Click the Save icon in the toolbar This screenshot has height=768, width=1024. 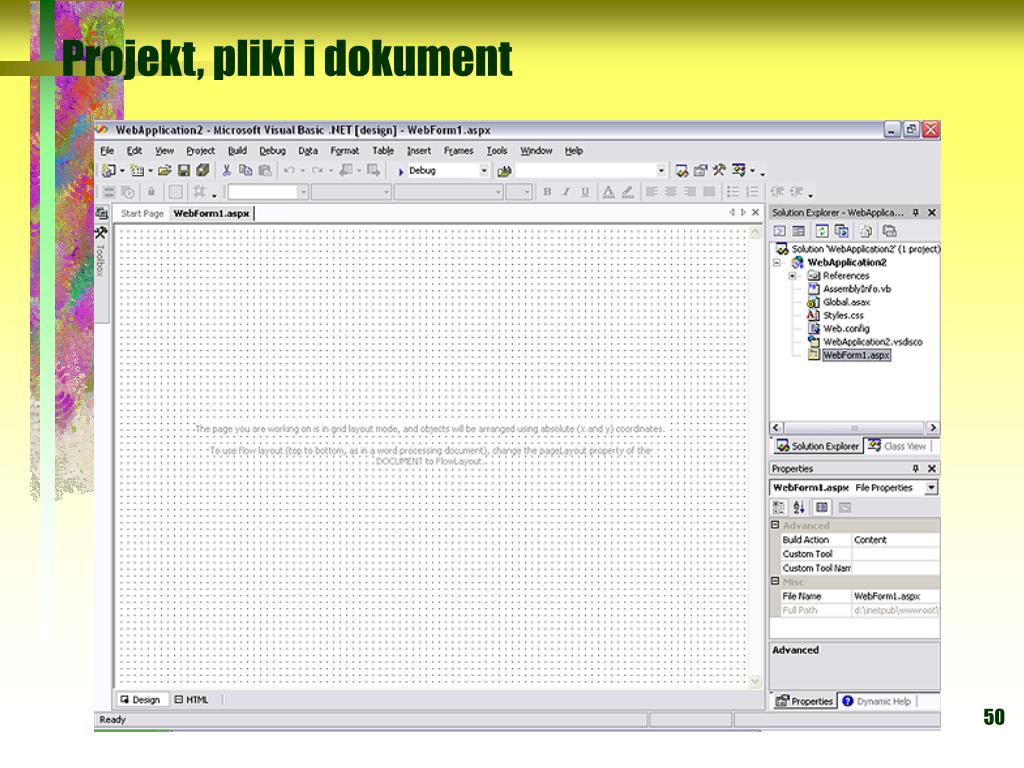(x=184, y=171)
